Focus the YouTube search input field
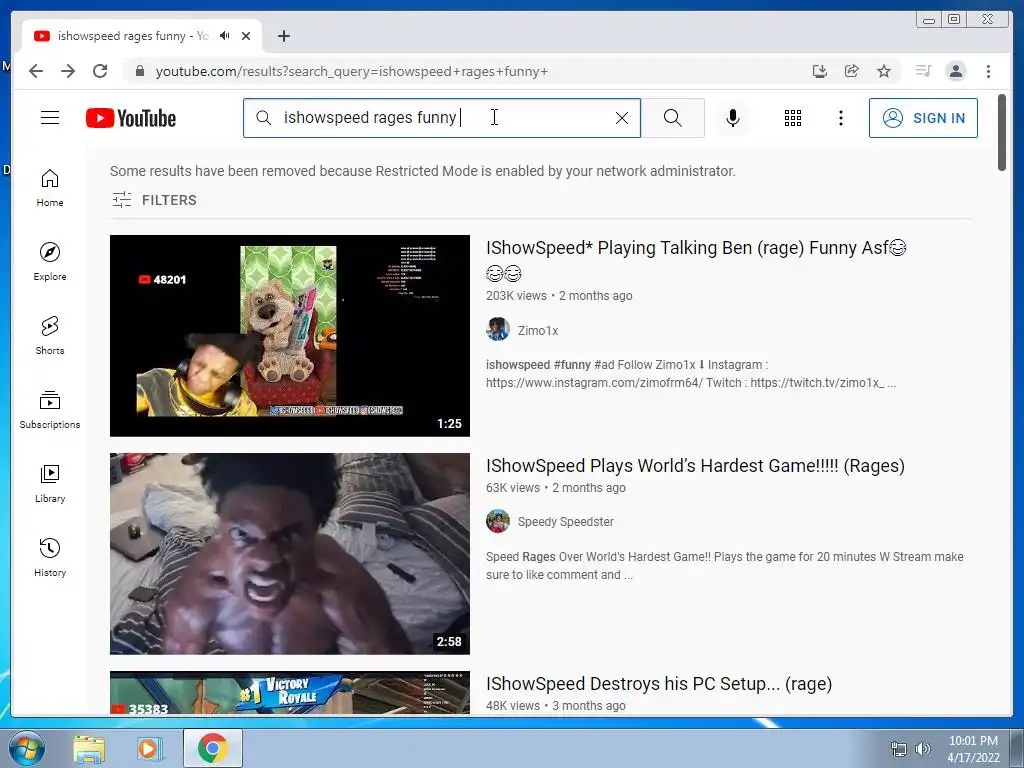This screenshot has height=768, width=1024. point(441,118)
